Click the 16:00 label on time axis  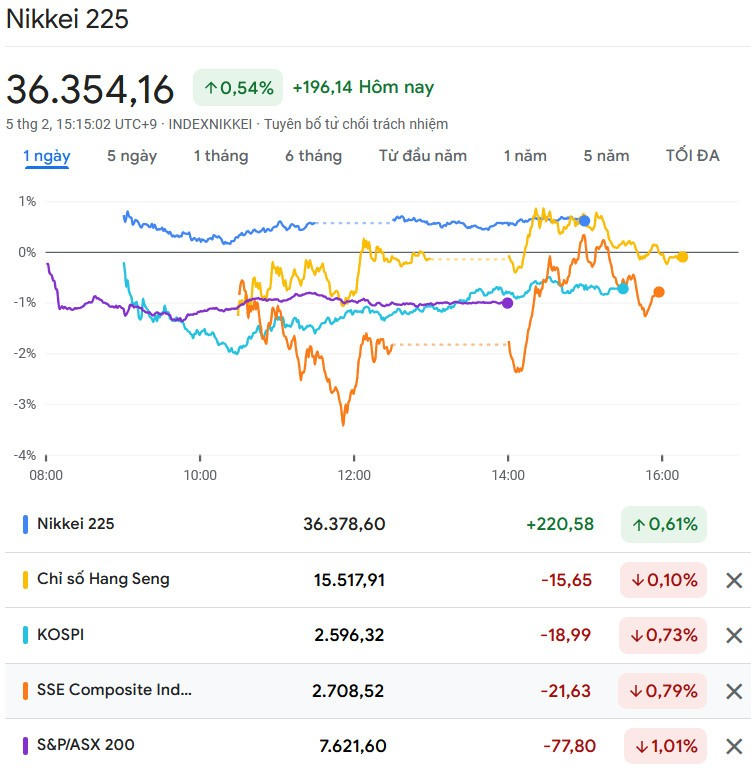662,475
